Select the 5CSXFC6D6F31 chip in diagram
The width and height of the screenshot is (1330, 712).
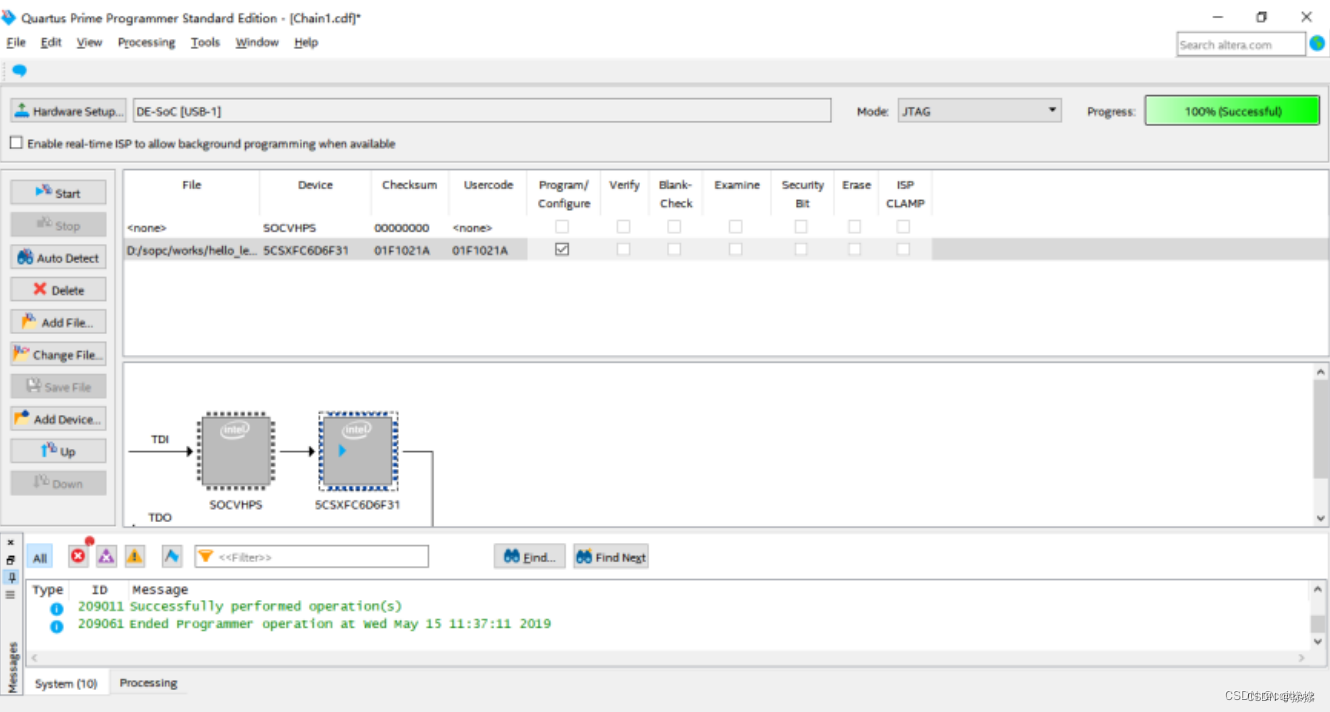click(358, 451)
